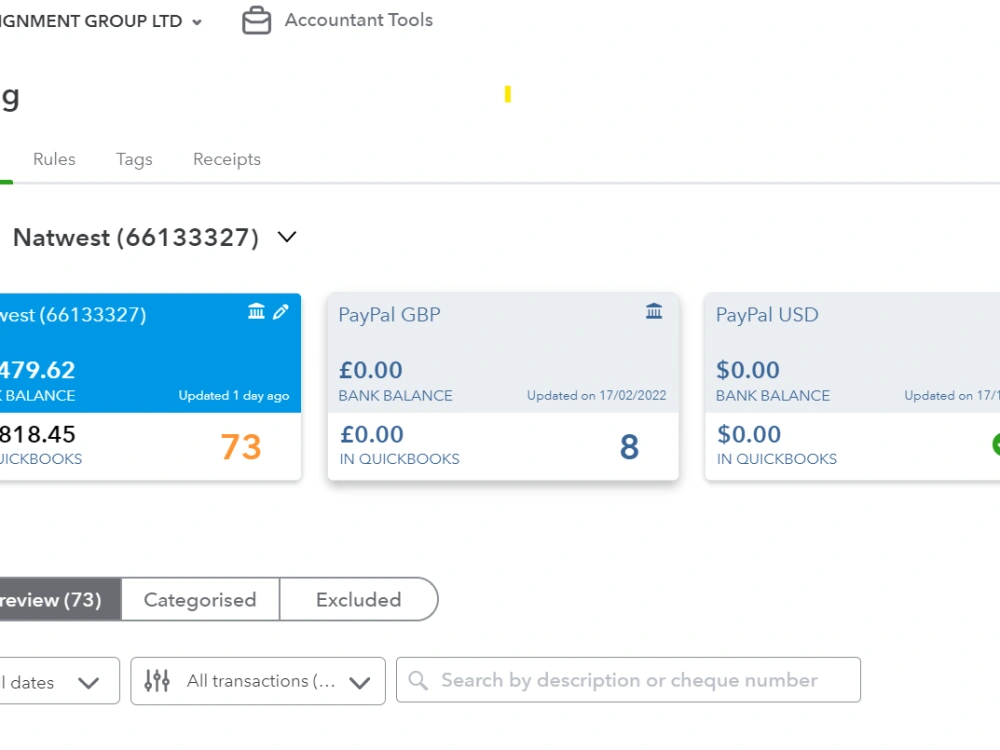Click the bank icon on PayPal GBP card
Viewport: 1000px width, 750px height.
(654, 311)
